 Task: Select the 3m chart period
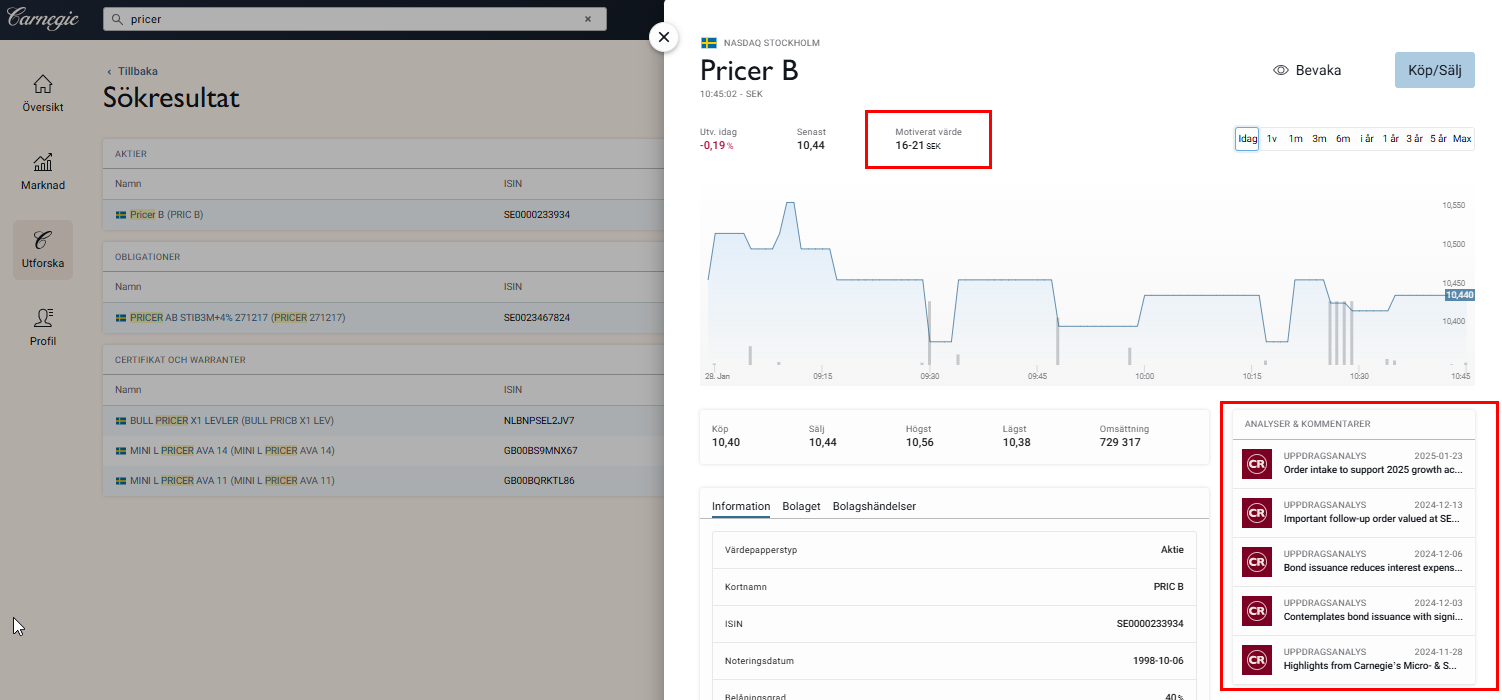pos(1319,138)
